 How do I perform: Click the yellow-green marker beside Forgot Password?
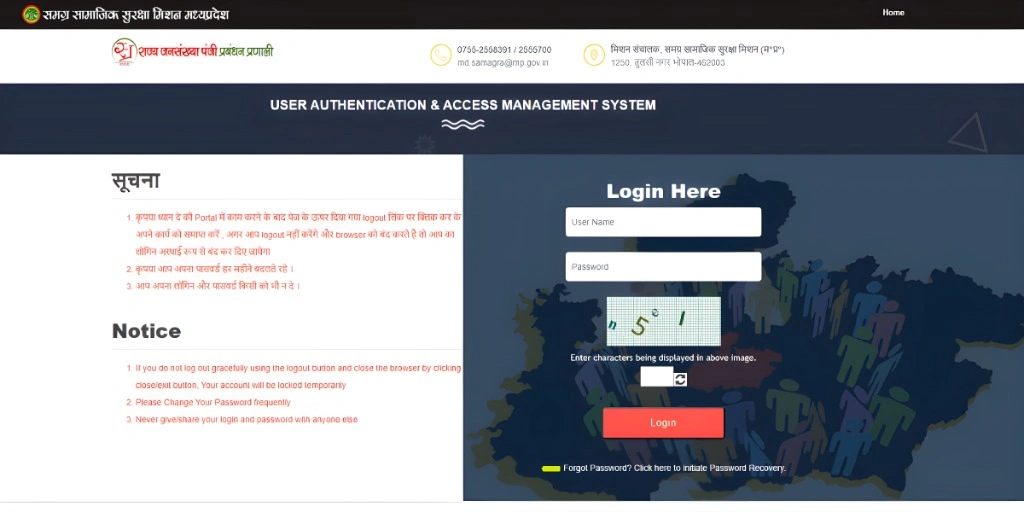tap(551, 468)
